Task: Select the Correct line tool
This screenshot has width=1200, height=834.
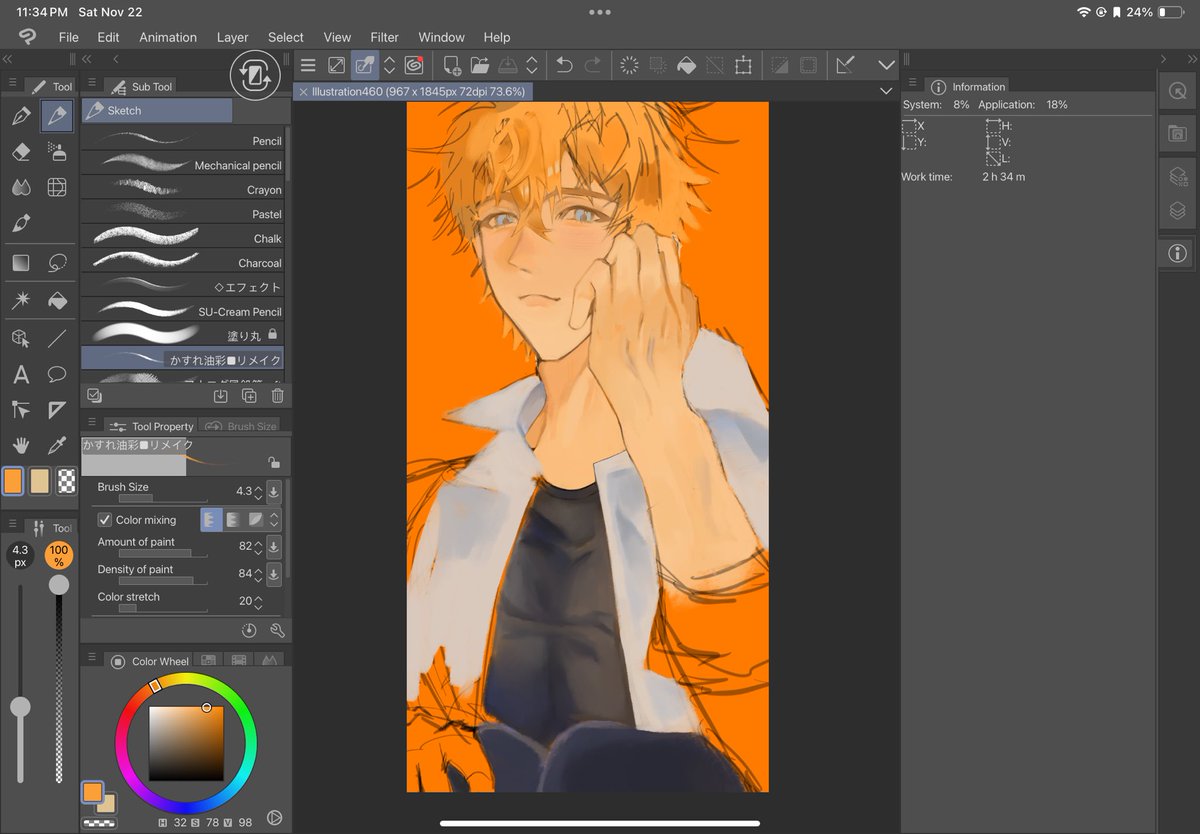Action: click(x=21, y=409)
